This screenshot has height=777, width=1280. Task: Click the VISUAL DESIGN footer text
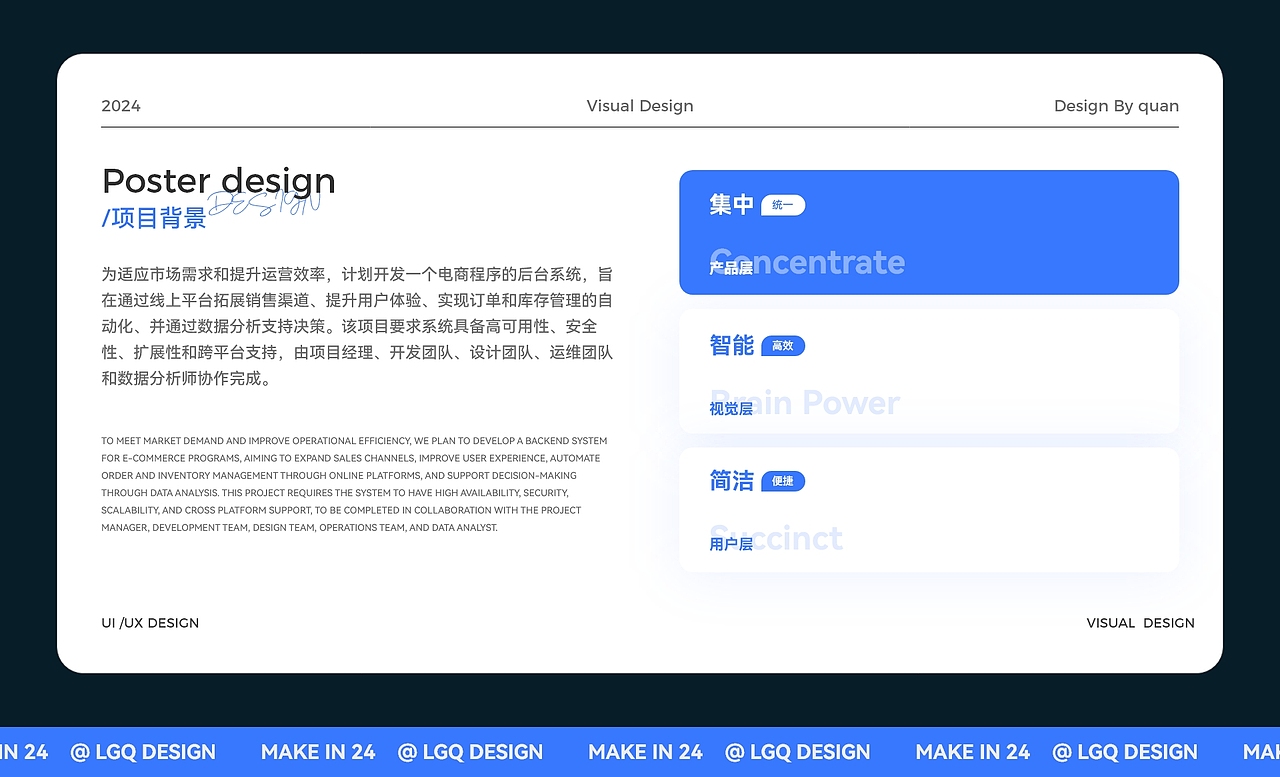pos(1141,623)
